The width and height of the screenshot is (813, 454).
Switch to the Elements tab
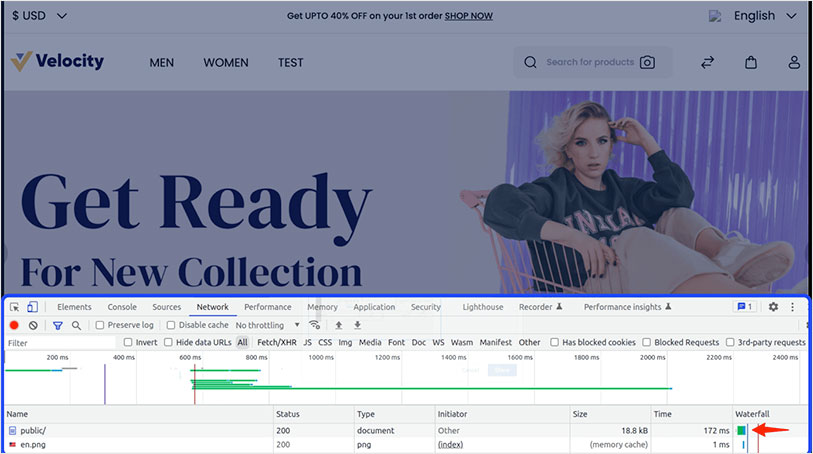[74, 307]
